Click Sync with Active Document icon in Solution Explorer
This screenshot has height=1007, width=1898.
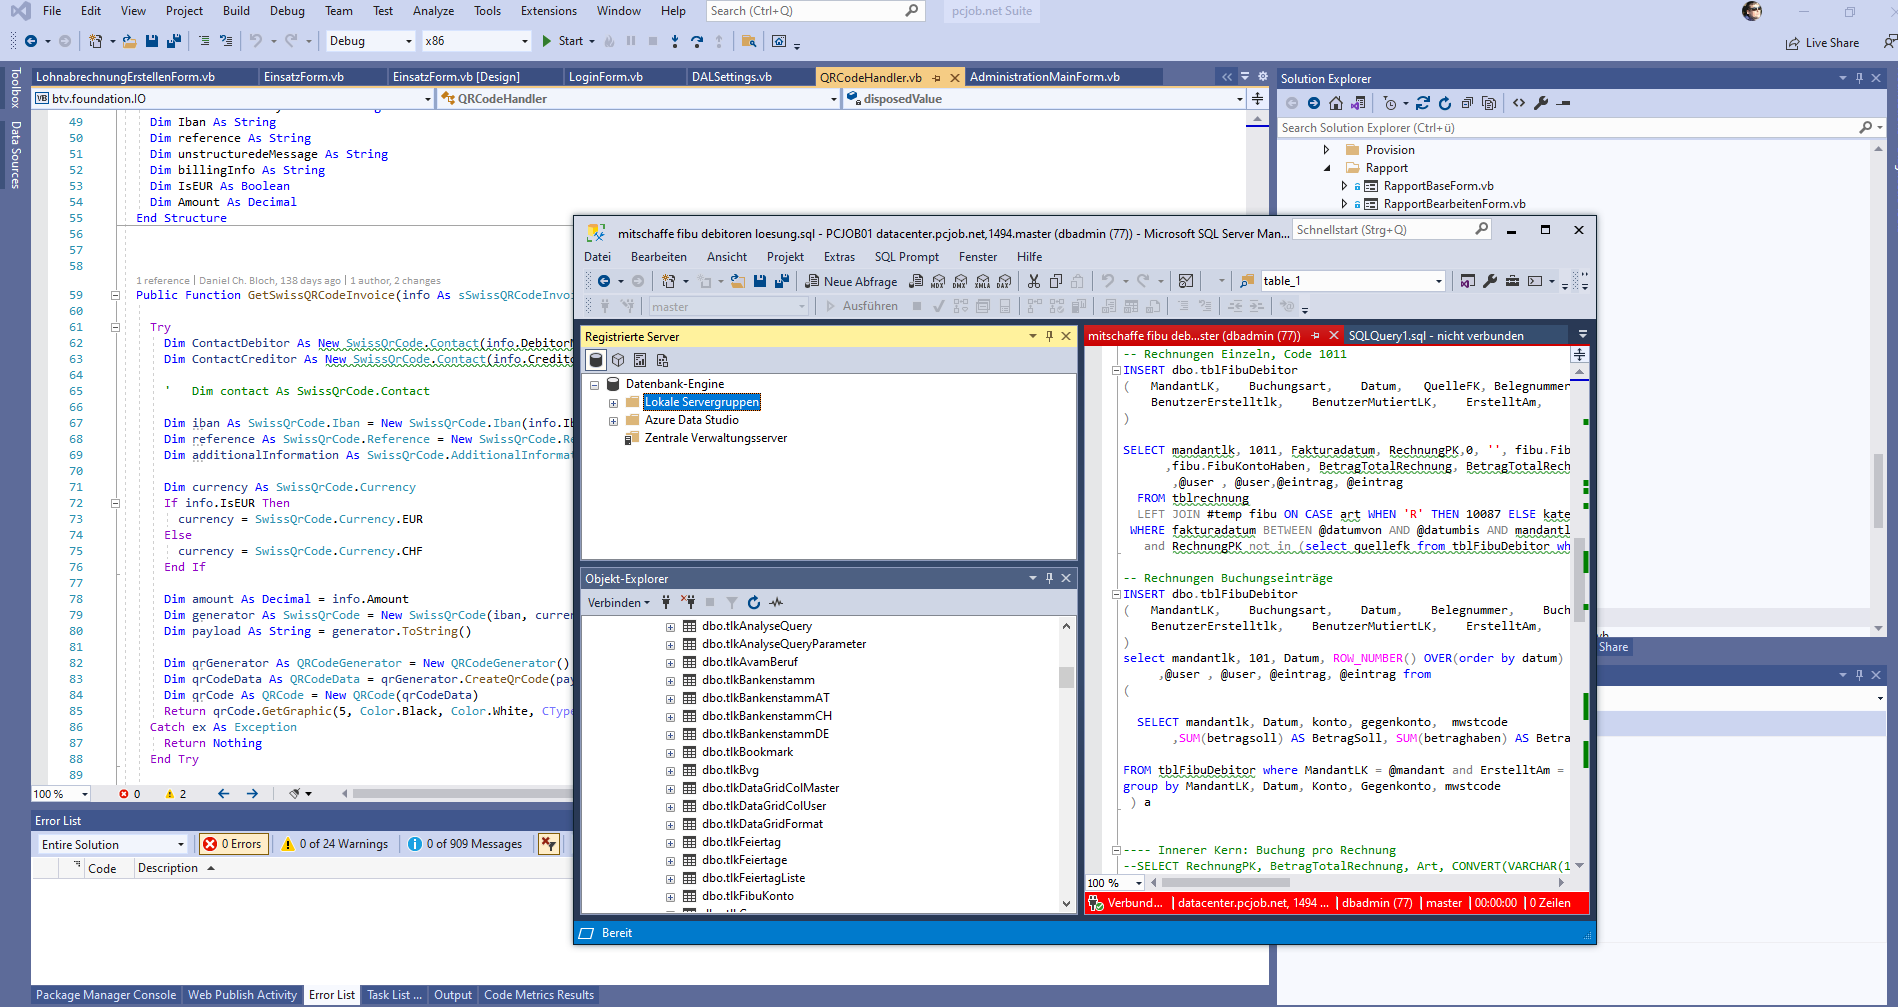(1423, 103)
